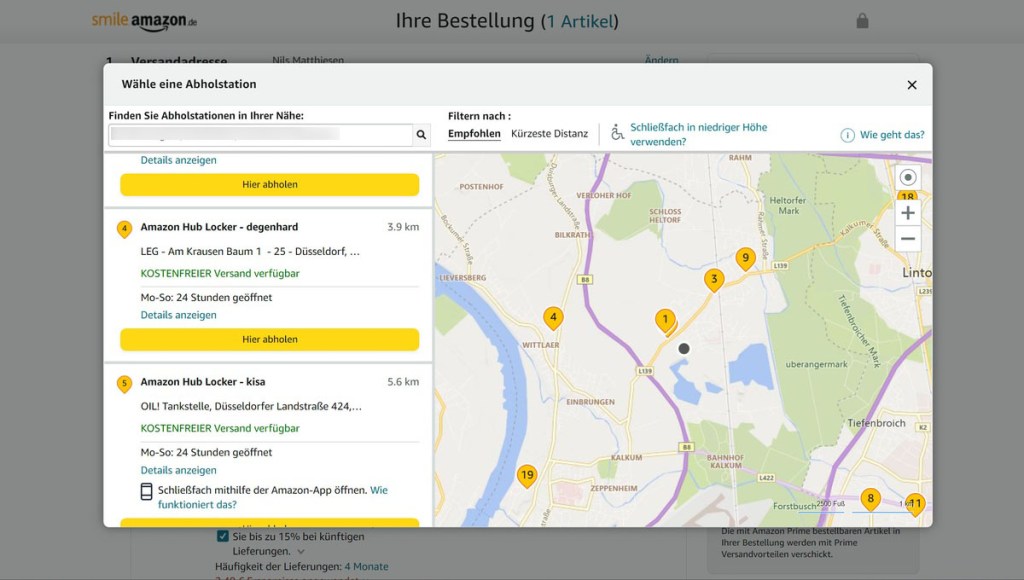Click the Bahnhof Kalkum label on the map
The width and height of the screenshot is (1024, 580).
click(726, 462)
